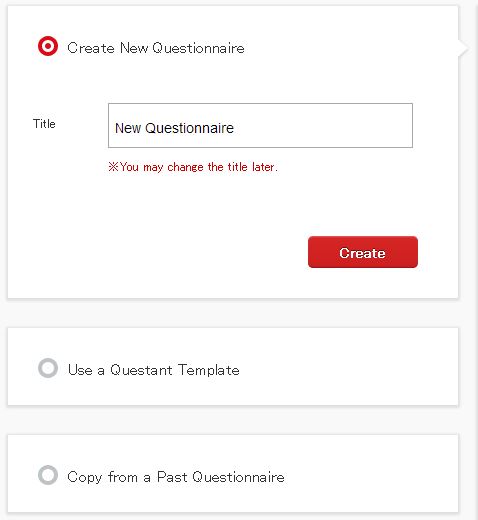Click the grey circle icon beside Copy from Past

pyautogui.click(x=48, y=475)
